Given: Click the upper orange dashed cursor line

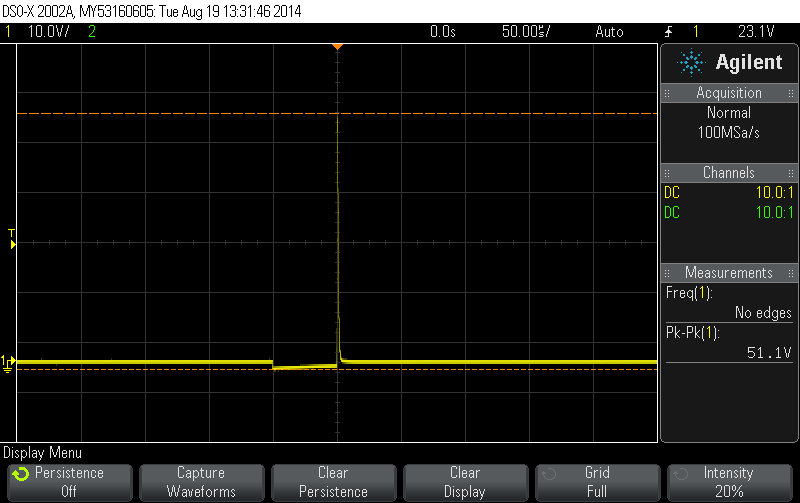Looking at the screenshot, I should (x=337, y=113).
